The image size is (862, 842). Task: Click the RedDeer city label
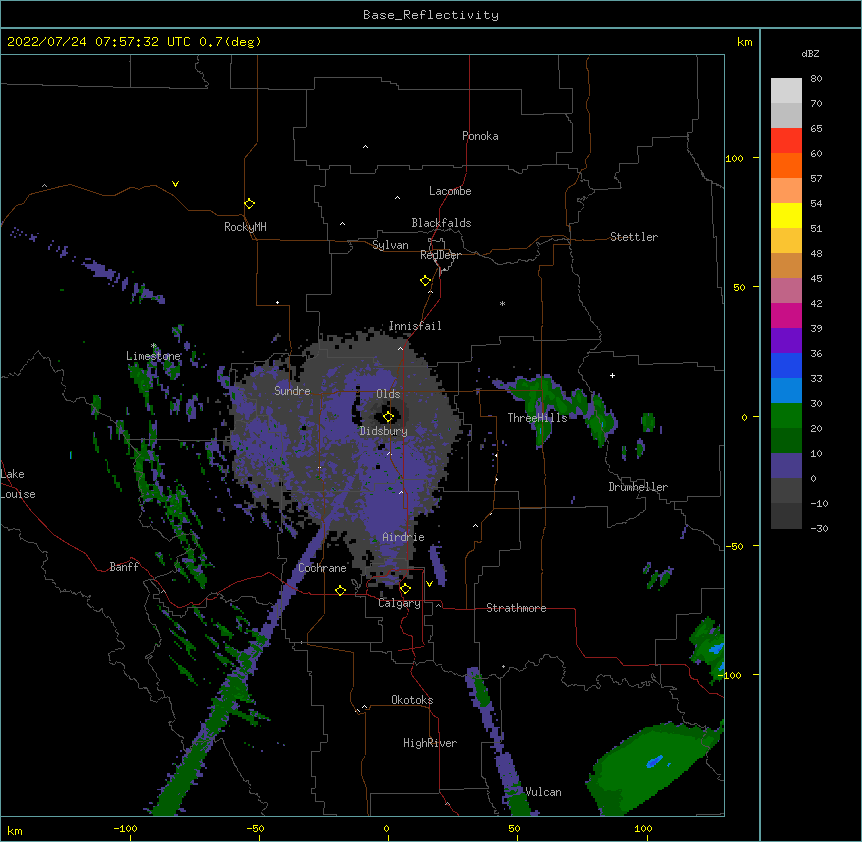[x=440, y=255]
